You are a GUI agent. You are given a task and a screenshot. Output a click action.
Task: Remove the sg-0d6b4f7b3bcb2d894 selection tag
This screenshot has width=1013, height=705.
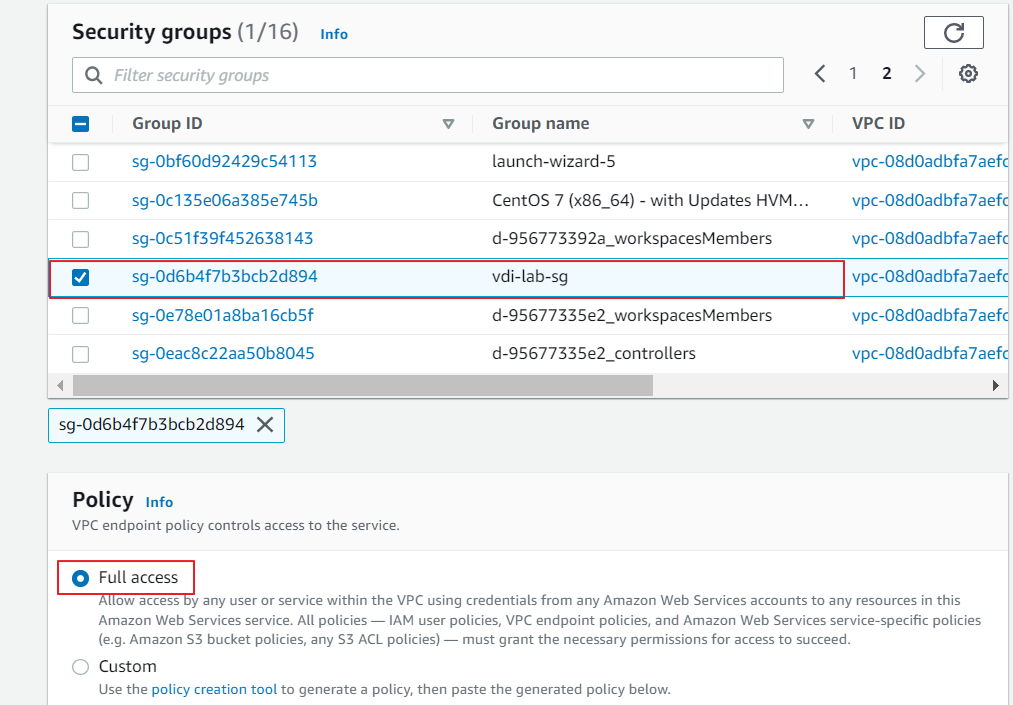pyautogui.click(x=265, y=424)
